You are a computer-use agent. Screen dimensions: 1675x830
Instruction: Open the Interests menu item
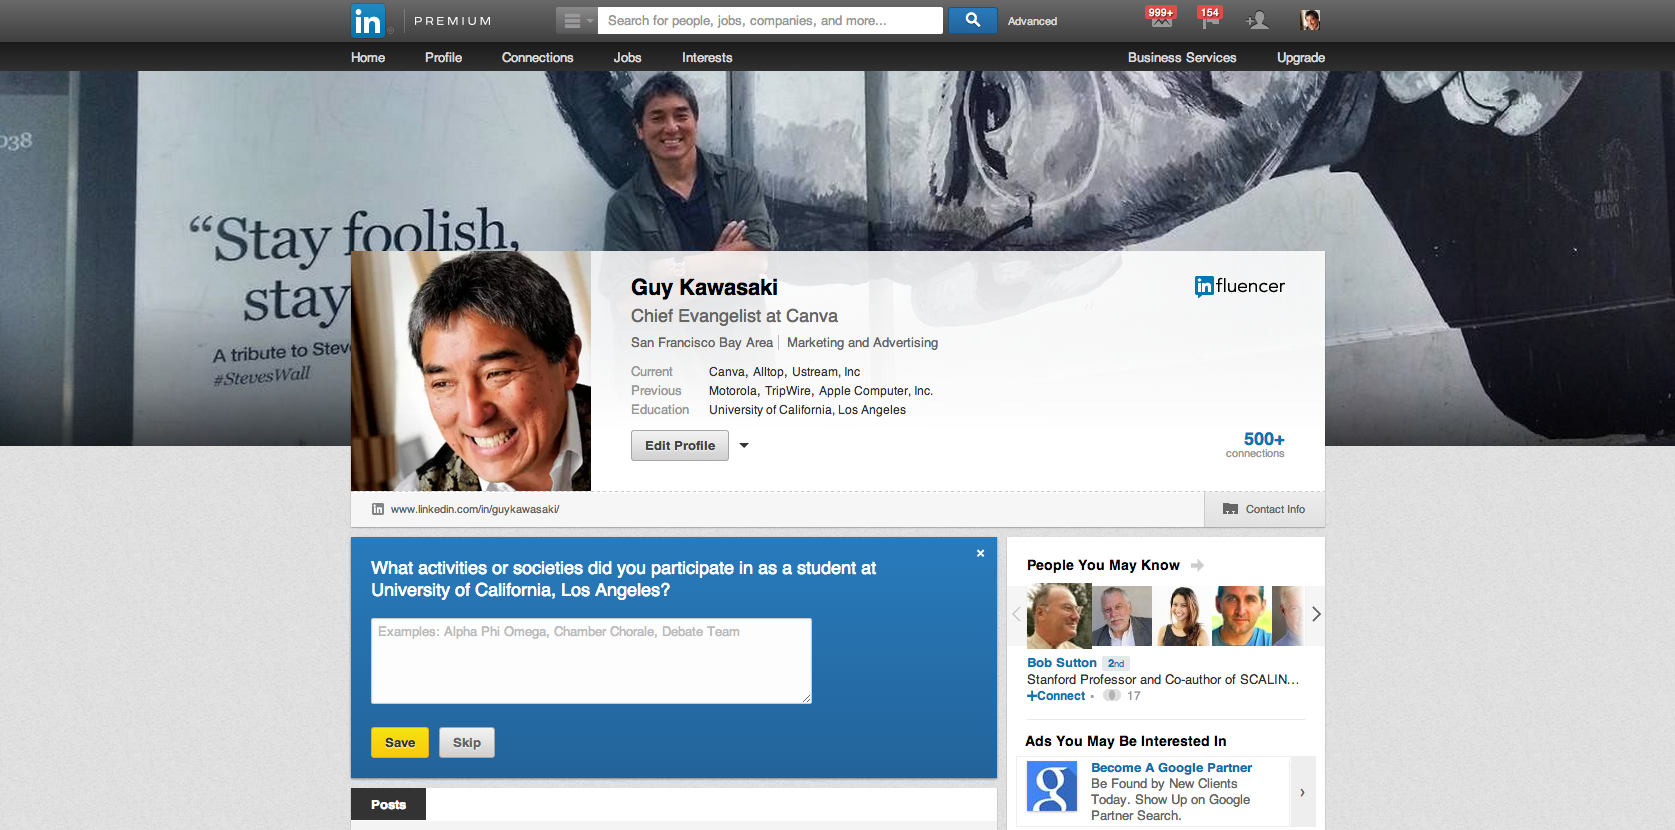707,57
